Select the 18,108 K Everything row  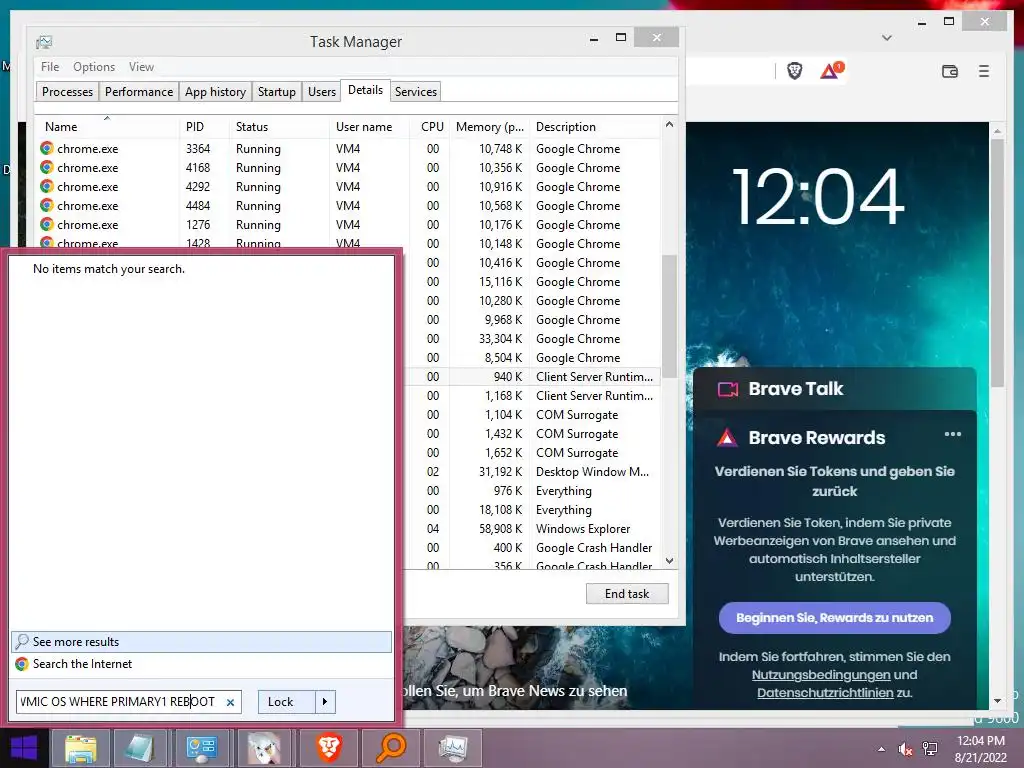click(x=532, y=509)
